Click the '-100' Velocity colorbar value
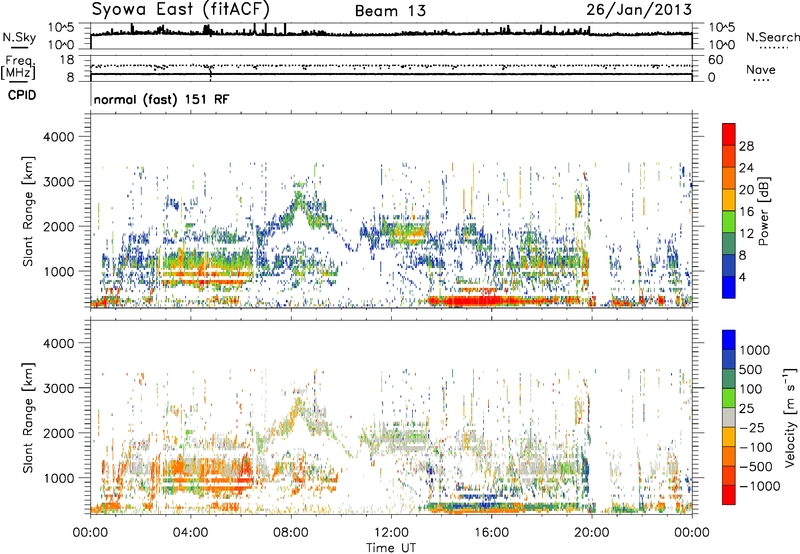The image size is (800, 554). coord(756,447)
